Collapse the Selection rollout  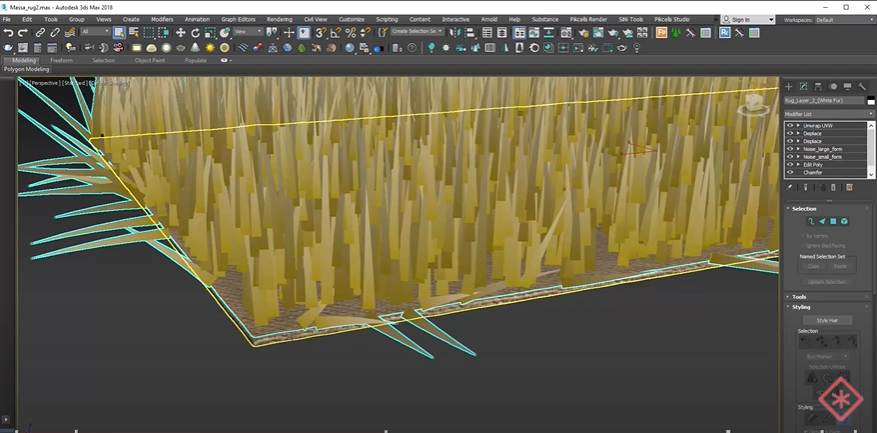pyautogui.click(x=804, y=208)
